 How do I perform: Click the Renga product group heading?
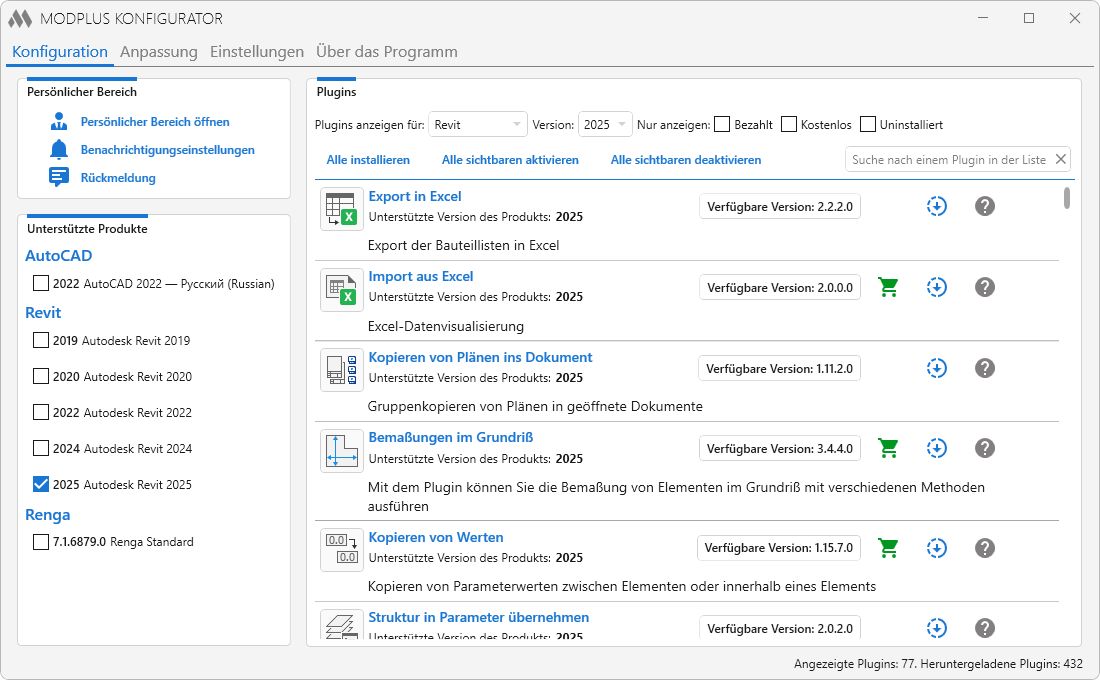point(48,514)
